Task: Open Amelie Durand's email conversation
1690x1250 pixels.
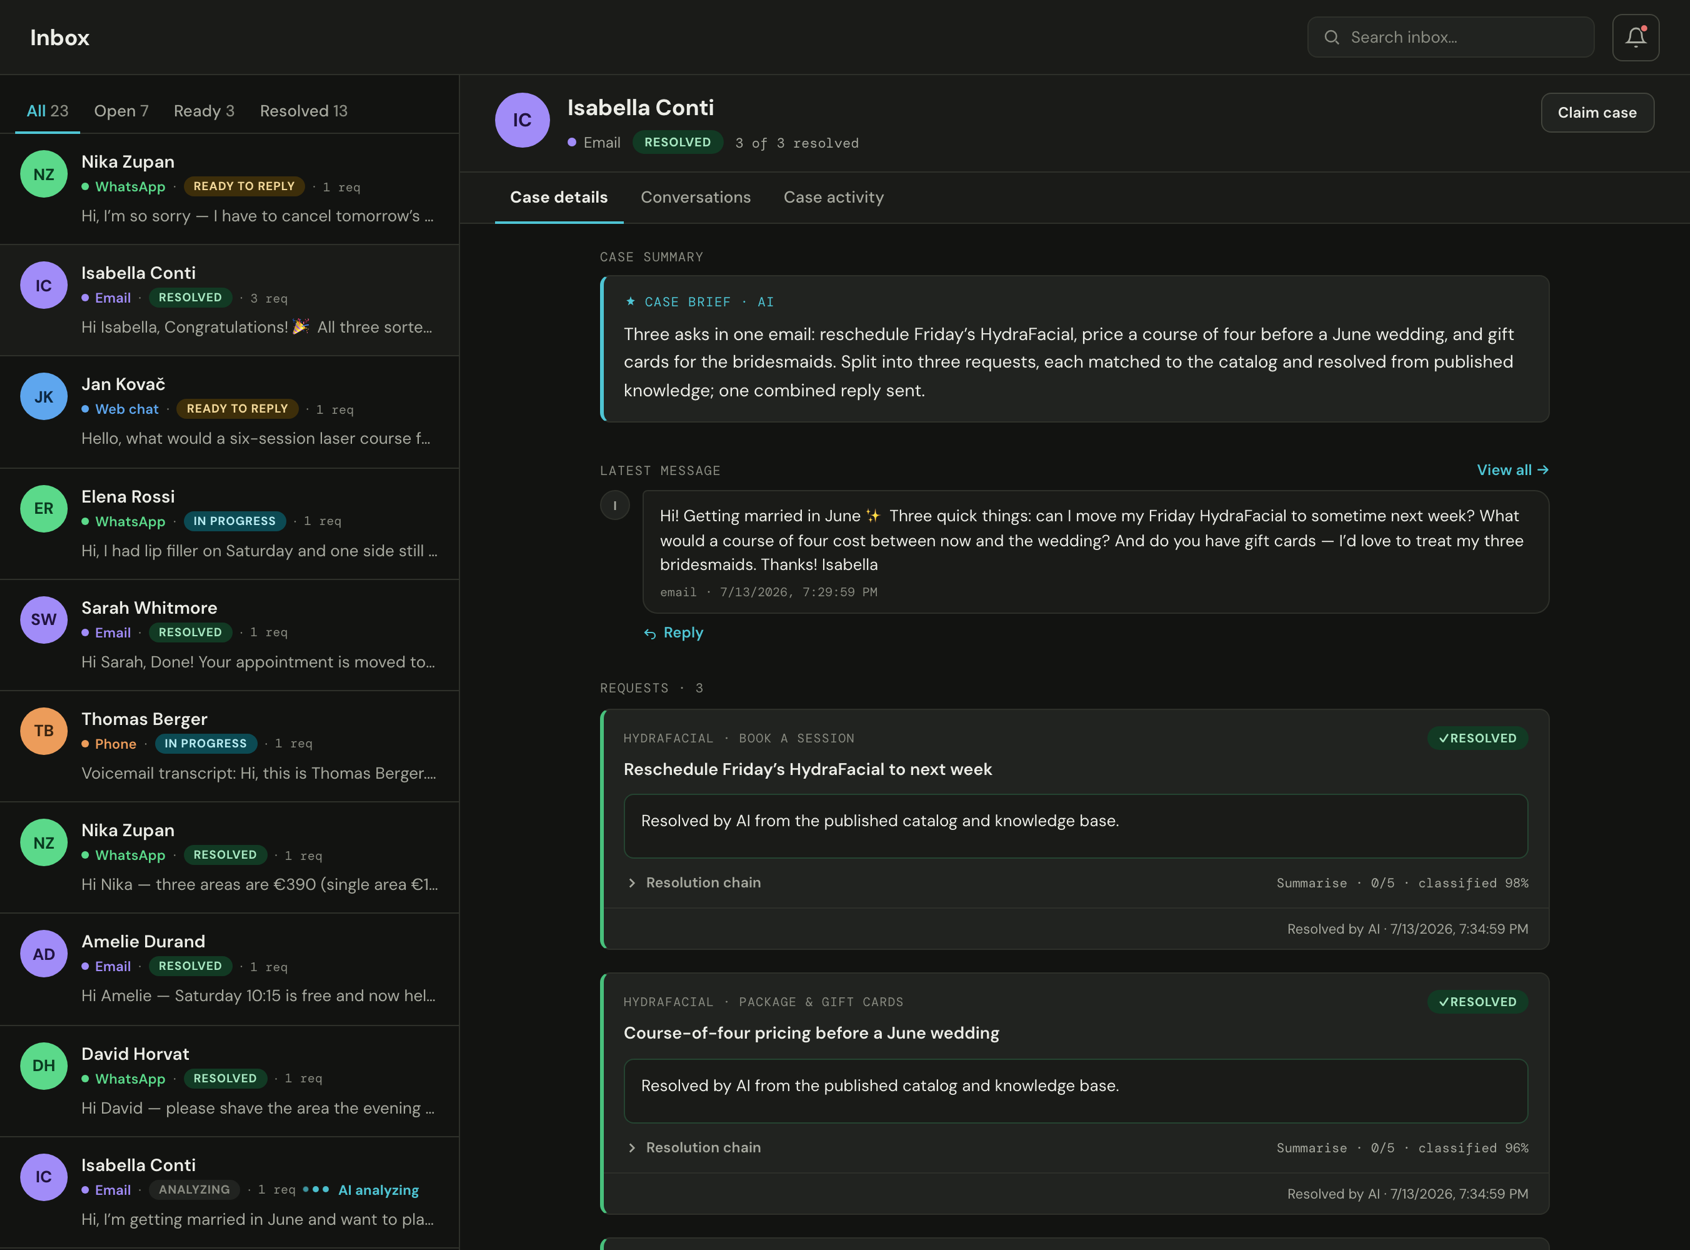Action: point(229,969)
